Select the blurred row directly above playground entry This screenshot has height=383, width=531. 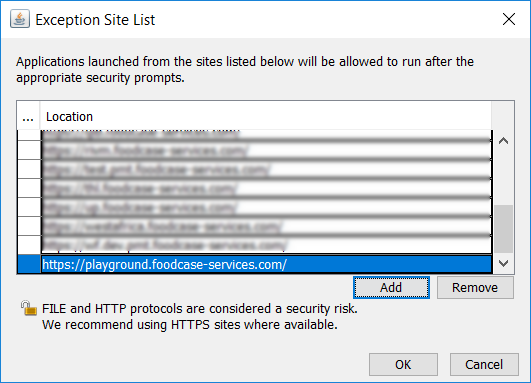tap(267, 244)
